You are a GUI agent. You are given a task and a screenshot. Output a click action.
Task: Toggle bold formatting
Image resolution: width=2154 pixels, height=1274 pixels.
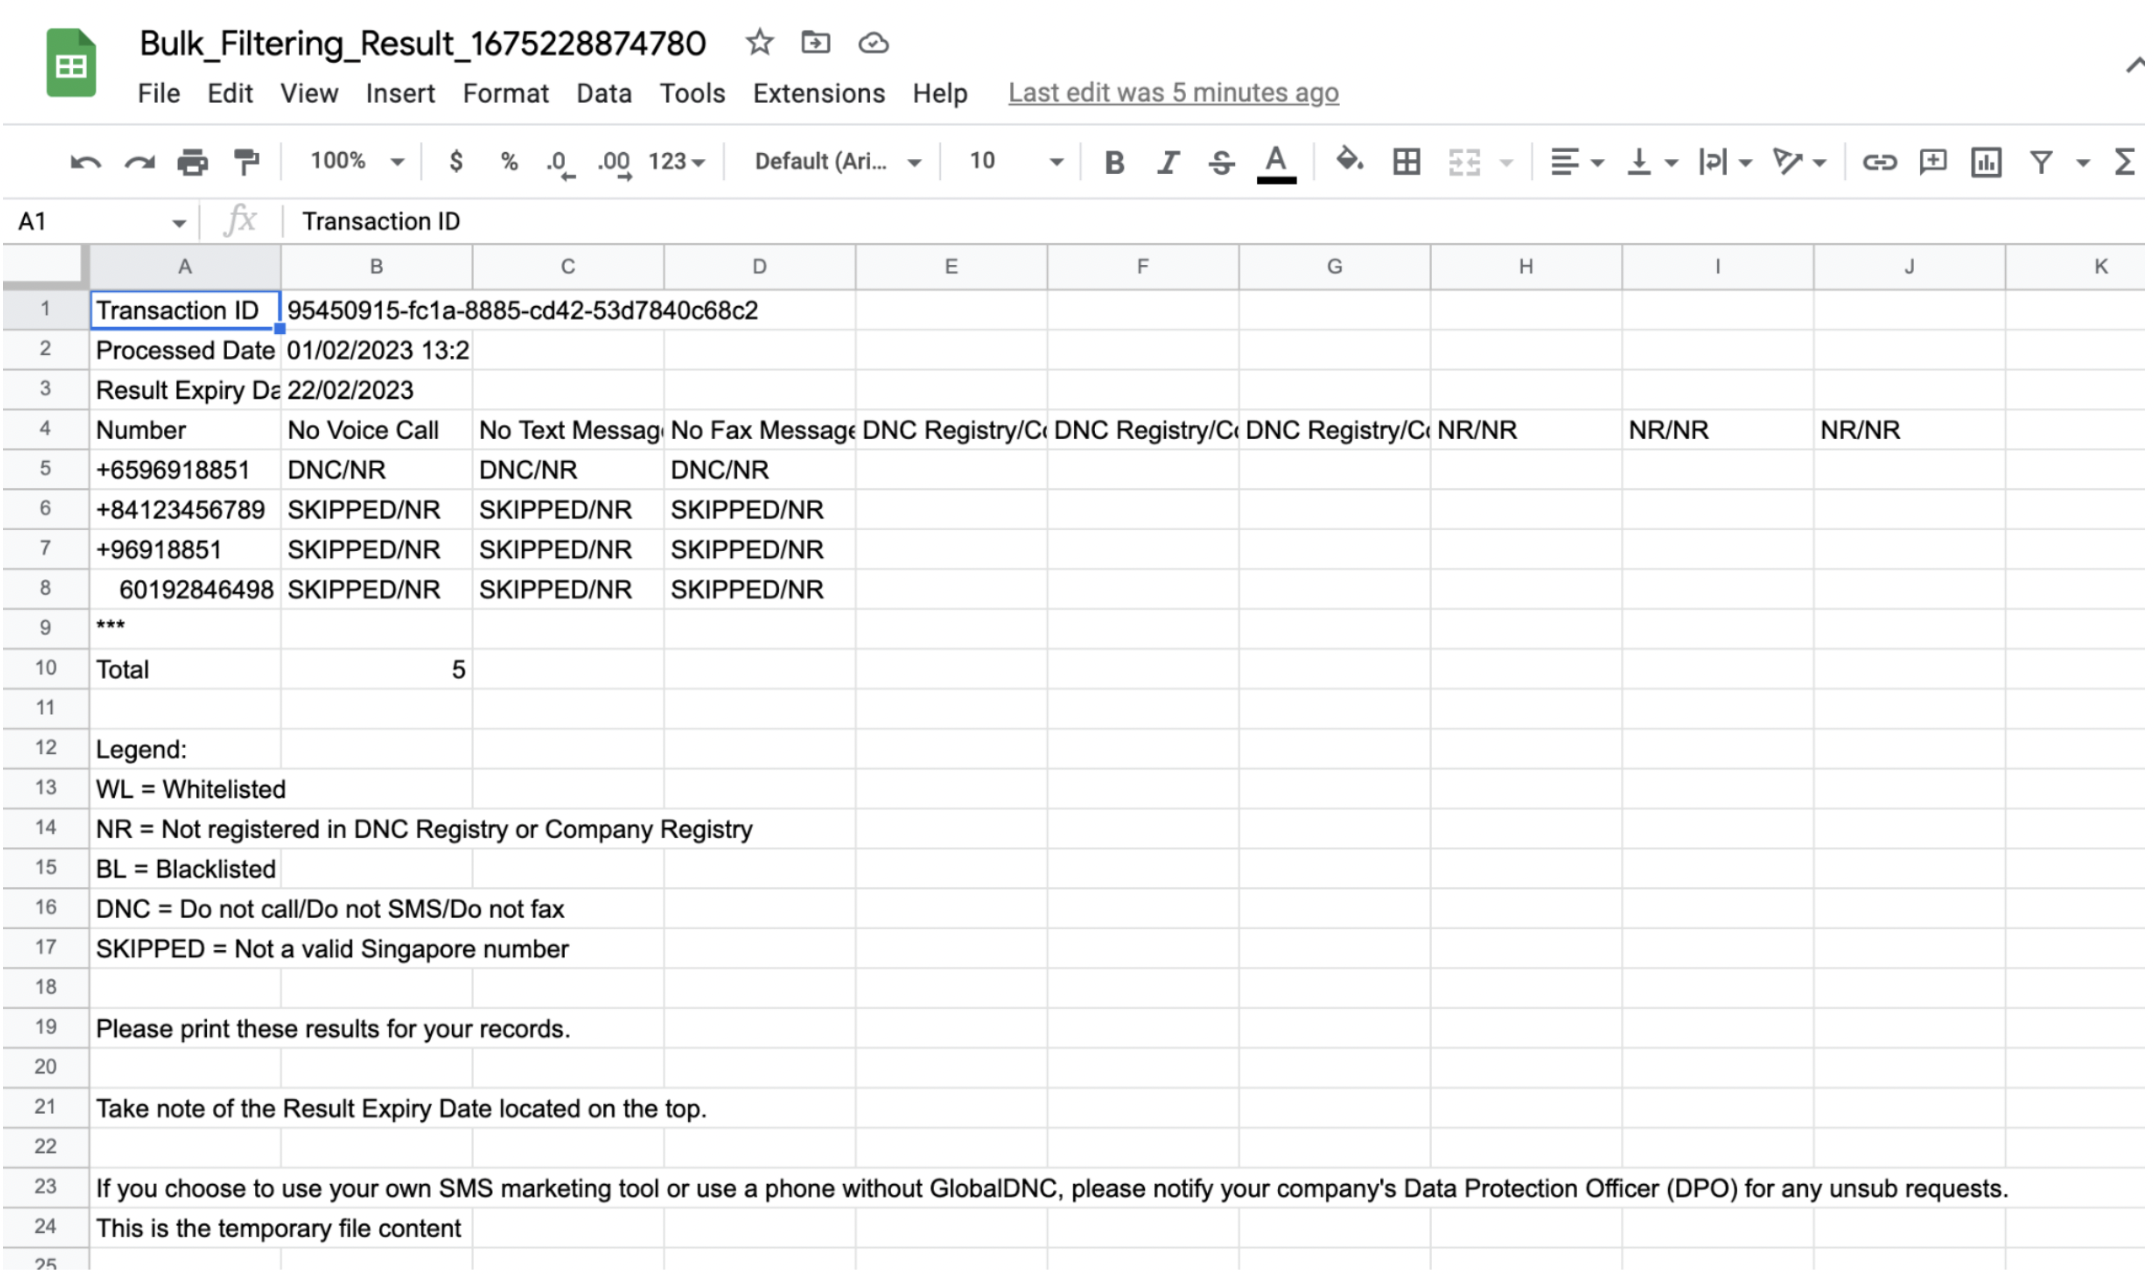(x=1114, y=162)
